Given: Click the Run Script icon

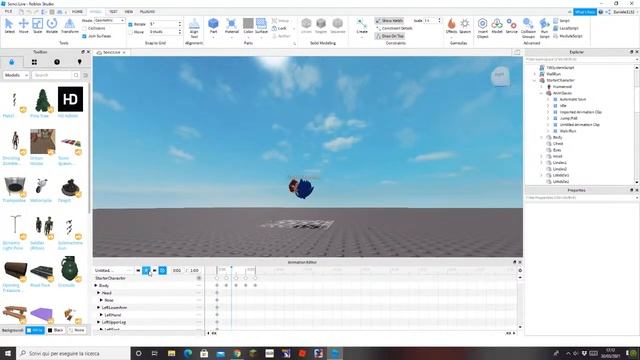Looking at the screenshot, I should [544, 28].
